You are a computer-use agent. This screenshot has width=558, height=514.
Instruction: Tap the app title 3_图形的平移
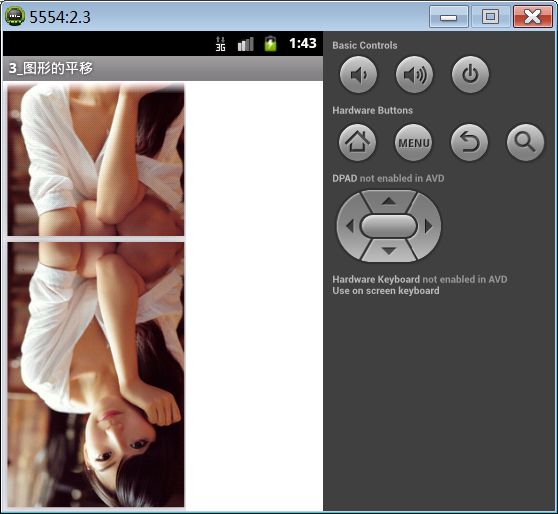click(51, 68)
